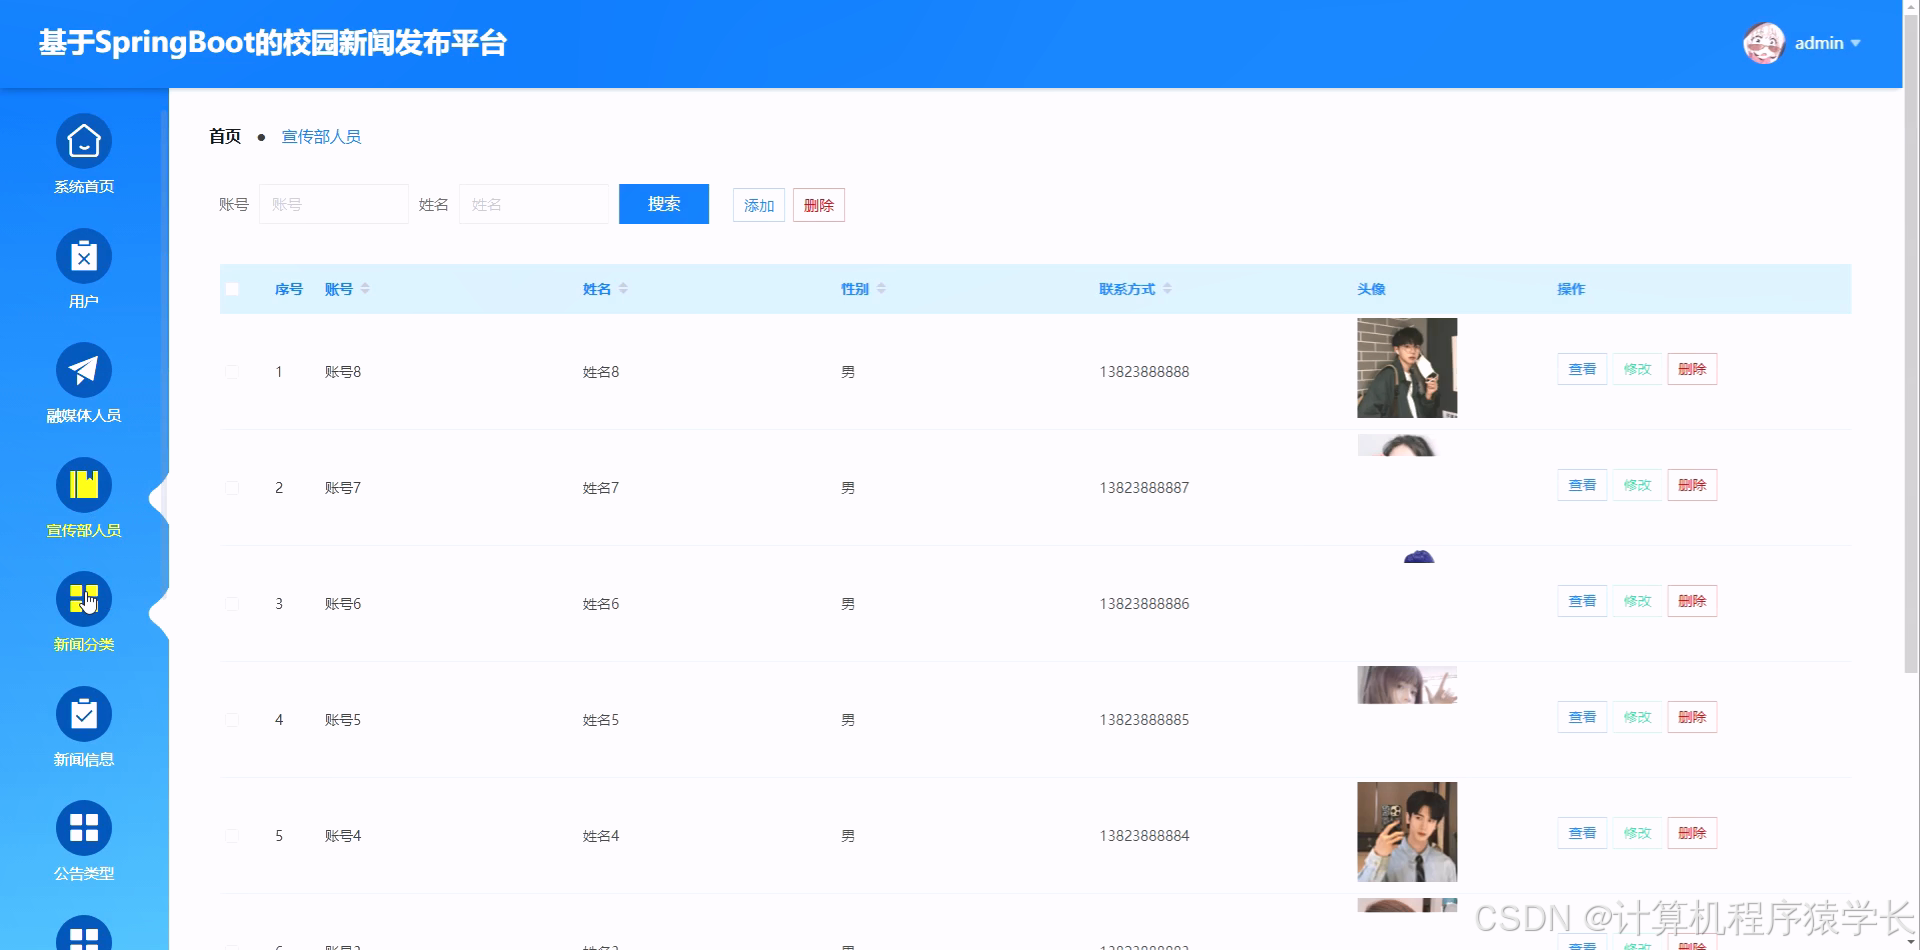Check the row checkbox for 账号7
This screenshot has height=950, width=1920.
[232, 488]
